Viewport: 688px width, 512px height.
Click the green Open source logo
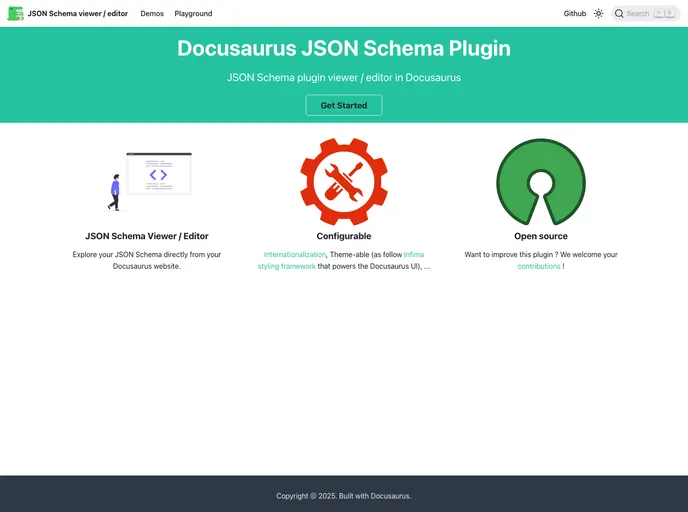(x=541, y=182)
